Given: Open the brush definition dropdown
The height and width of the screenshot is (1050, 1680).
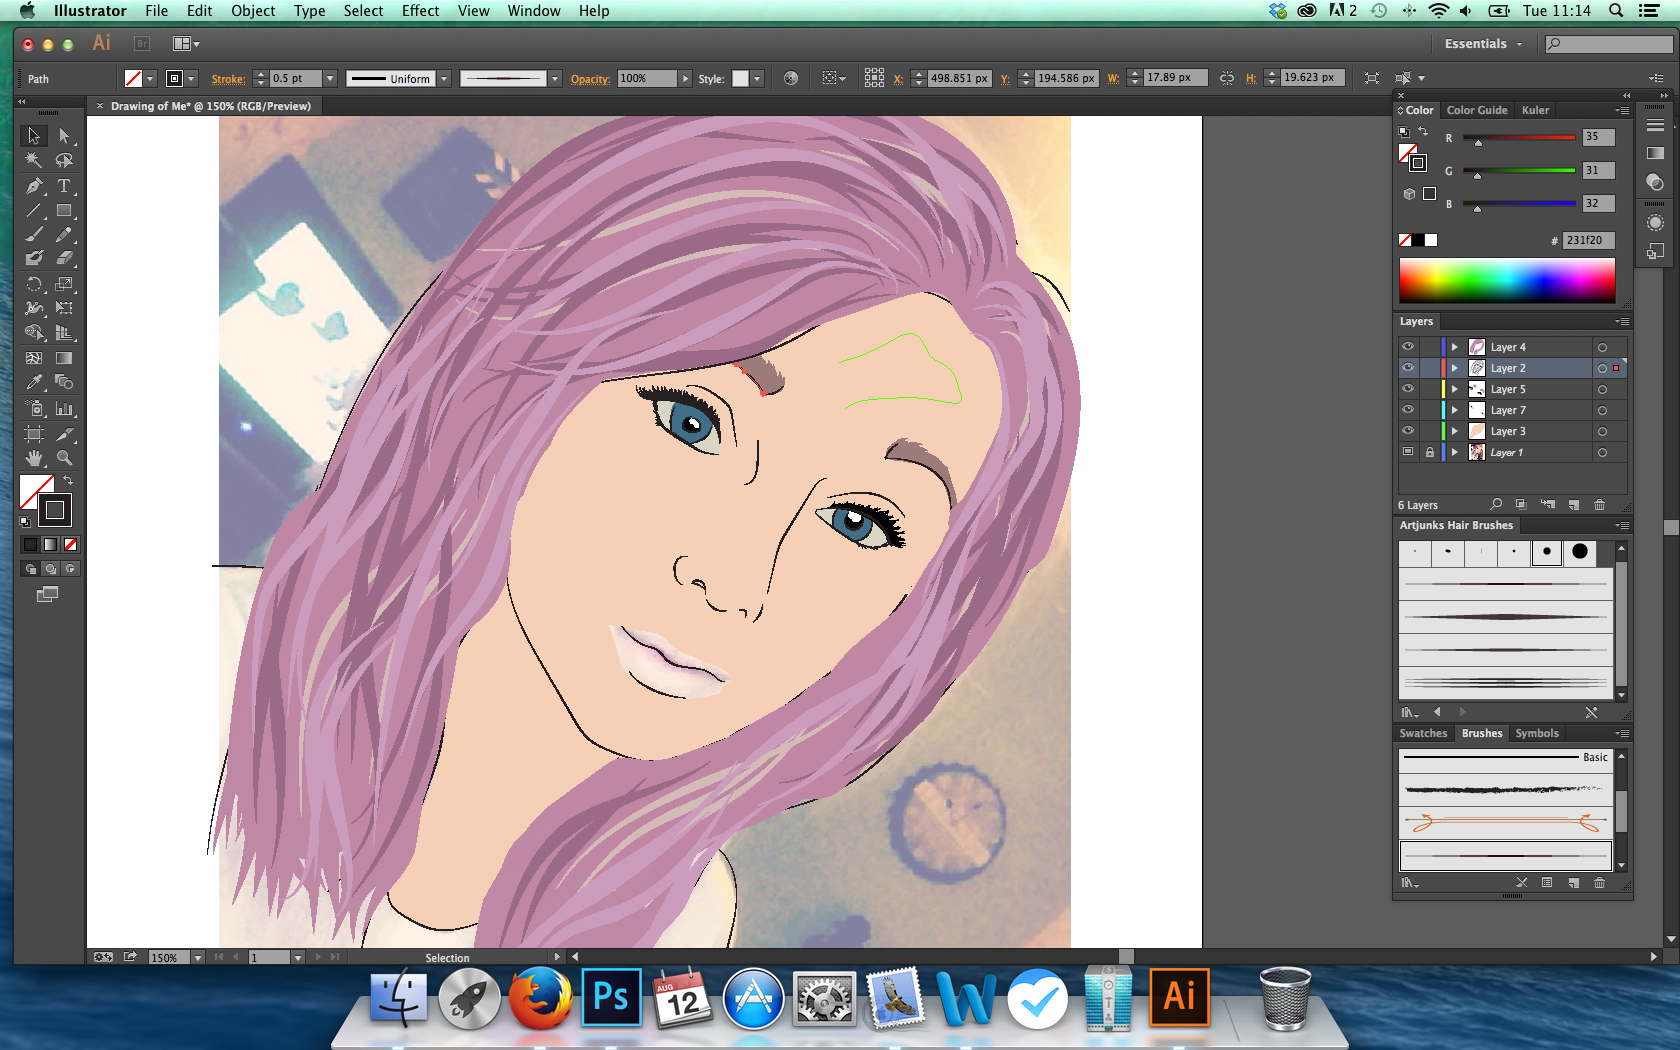Looking at the screenshot, I should [x=555, y=78].
